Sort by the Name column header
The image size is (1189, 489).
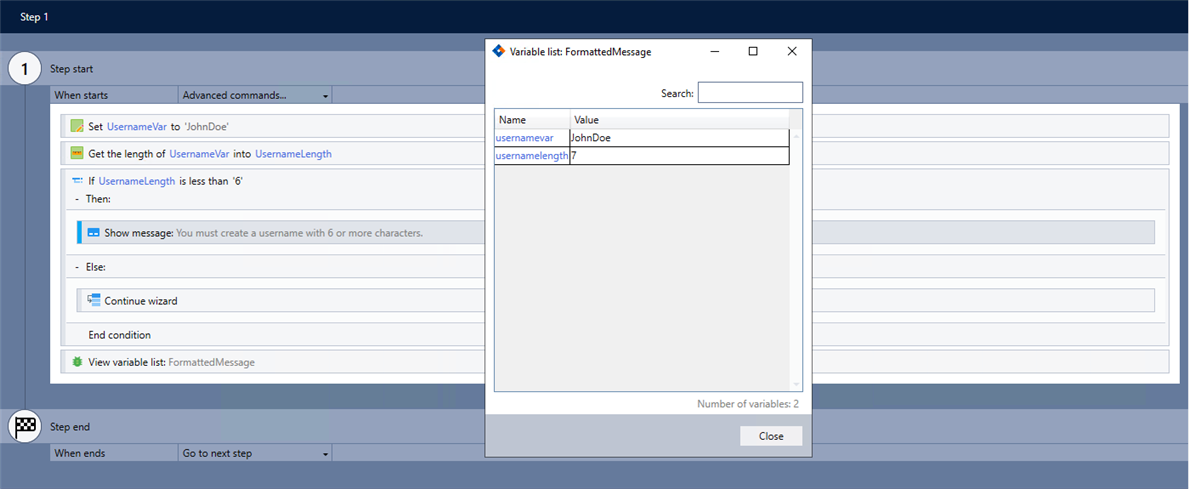point(532,120)
